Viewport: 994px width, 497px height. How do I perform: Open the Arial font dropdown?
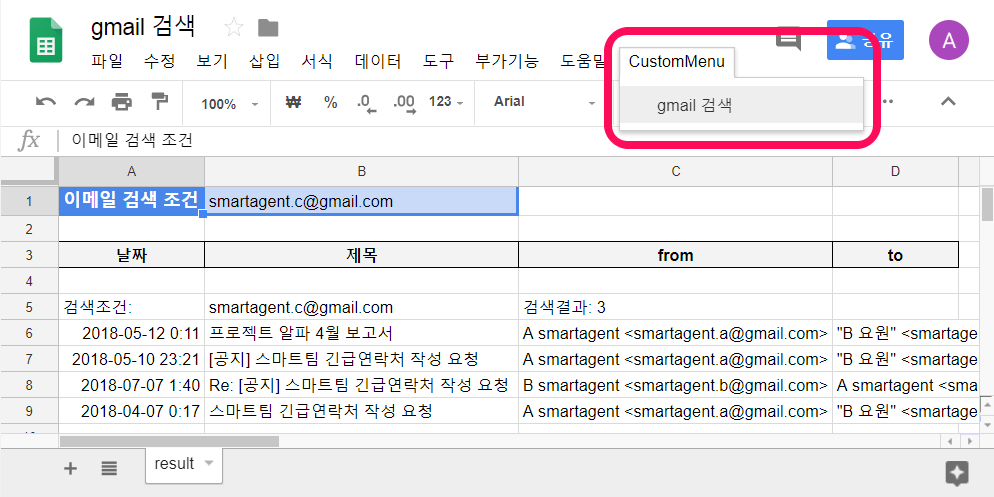pyautogui.click(x=545, y=102)
